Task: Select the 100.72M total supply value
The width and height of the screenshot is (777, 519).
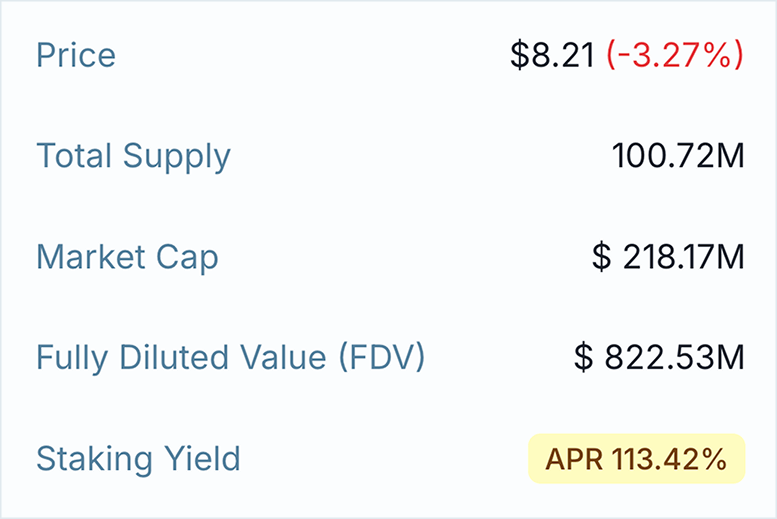Action: pos(678,156)
